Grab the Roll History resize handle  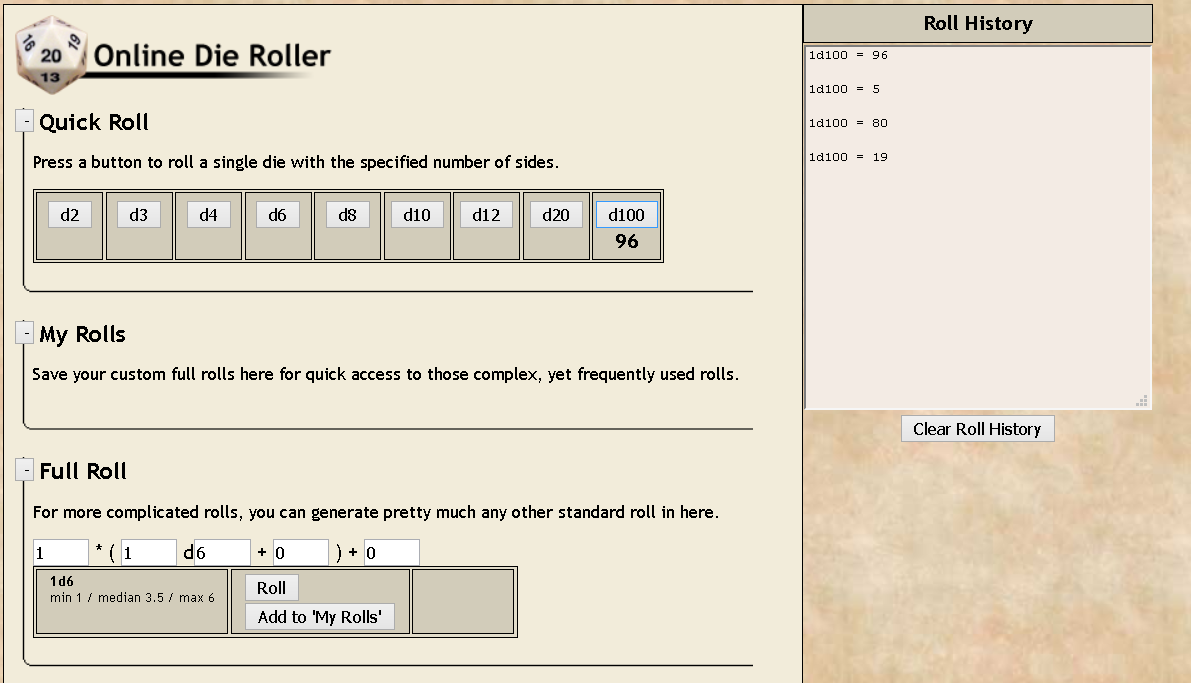[x=1142, y=401]
